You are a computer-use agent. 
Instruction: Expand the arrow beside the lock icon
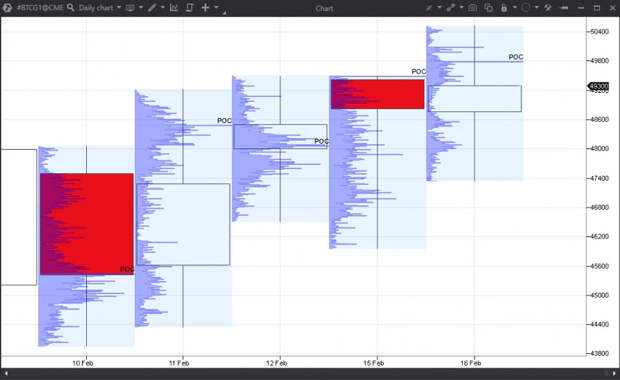pyautogui.click(x=514, y=8)
